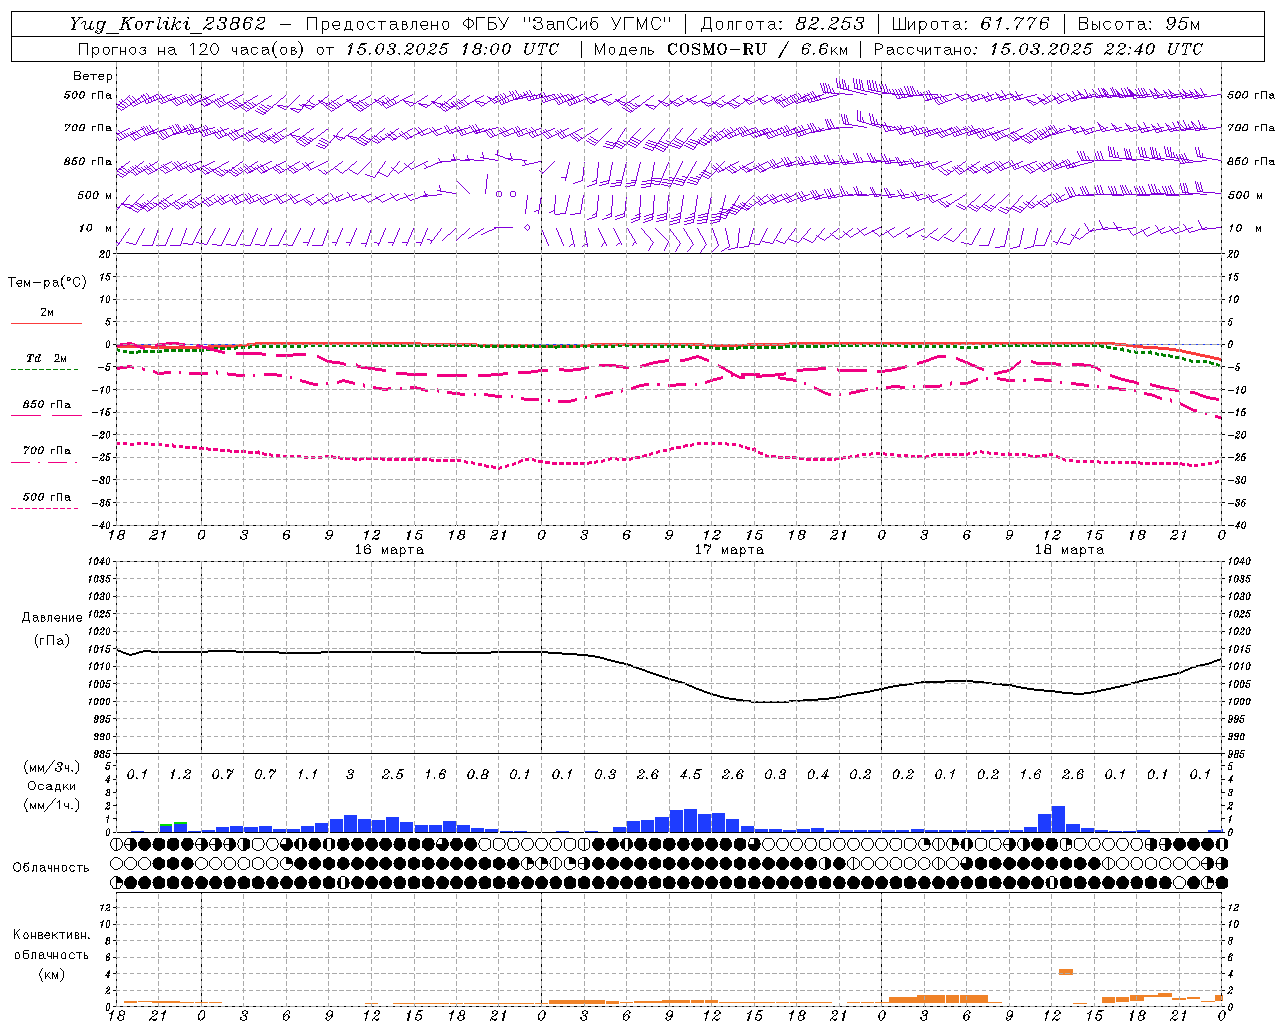Click the 850 гПа label left of wind barbs
The width and height of the screenshot is (1280, 1024).
coord(88,161)
